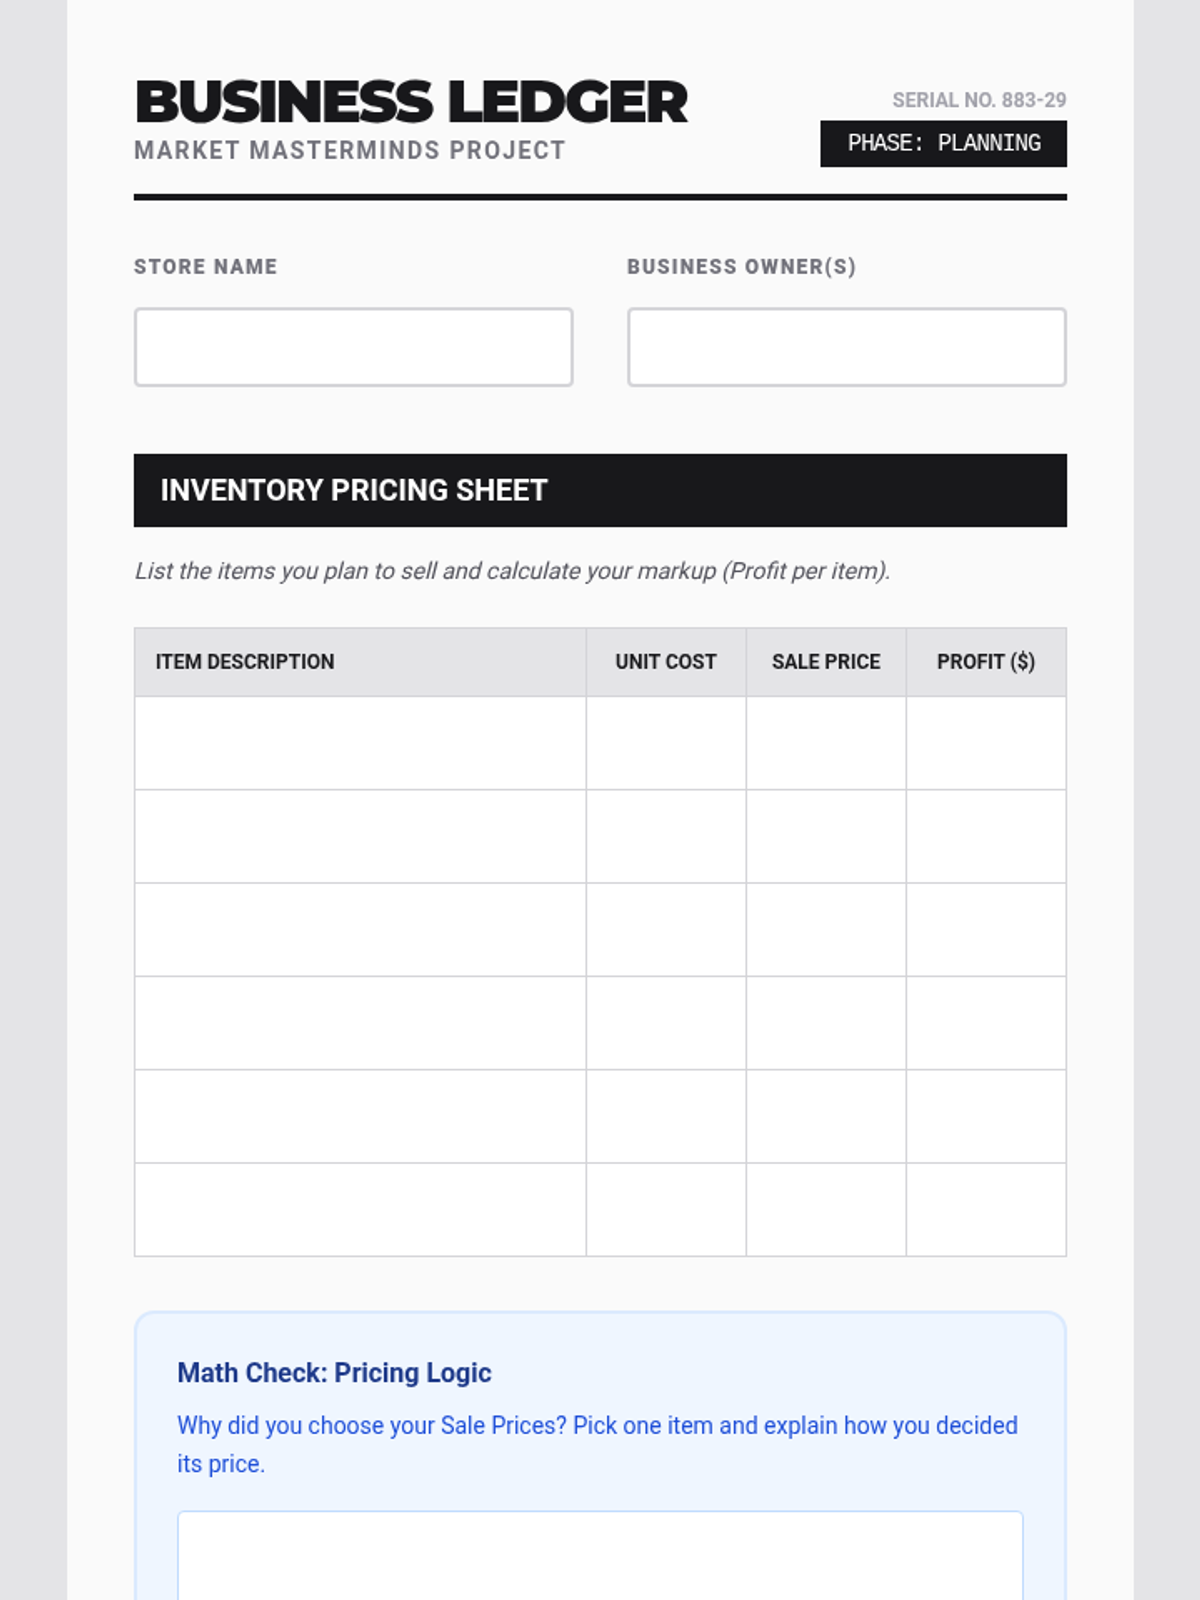Screen dimensions: 1200x1600
Task: Click the Store Name input field
Action: [x=353, y=347]
